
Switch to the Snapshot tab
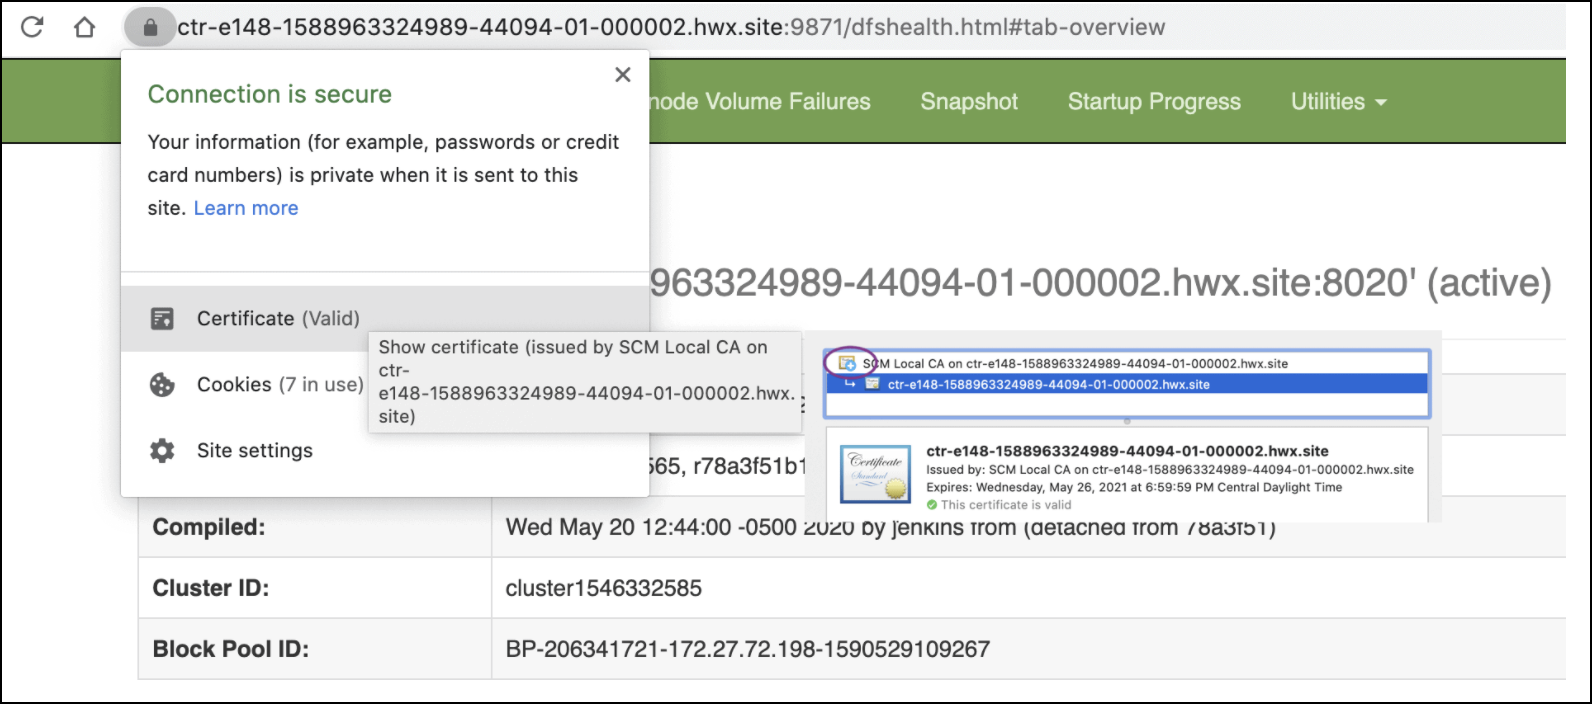(x=968, y=102)
